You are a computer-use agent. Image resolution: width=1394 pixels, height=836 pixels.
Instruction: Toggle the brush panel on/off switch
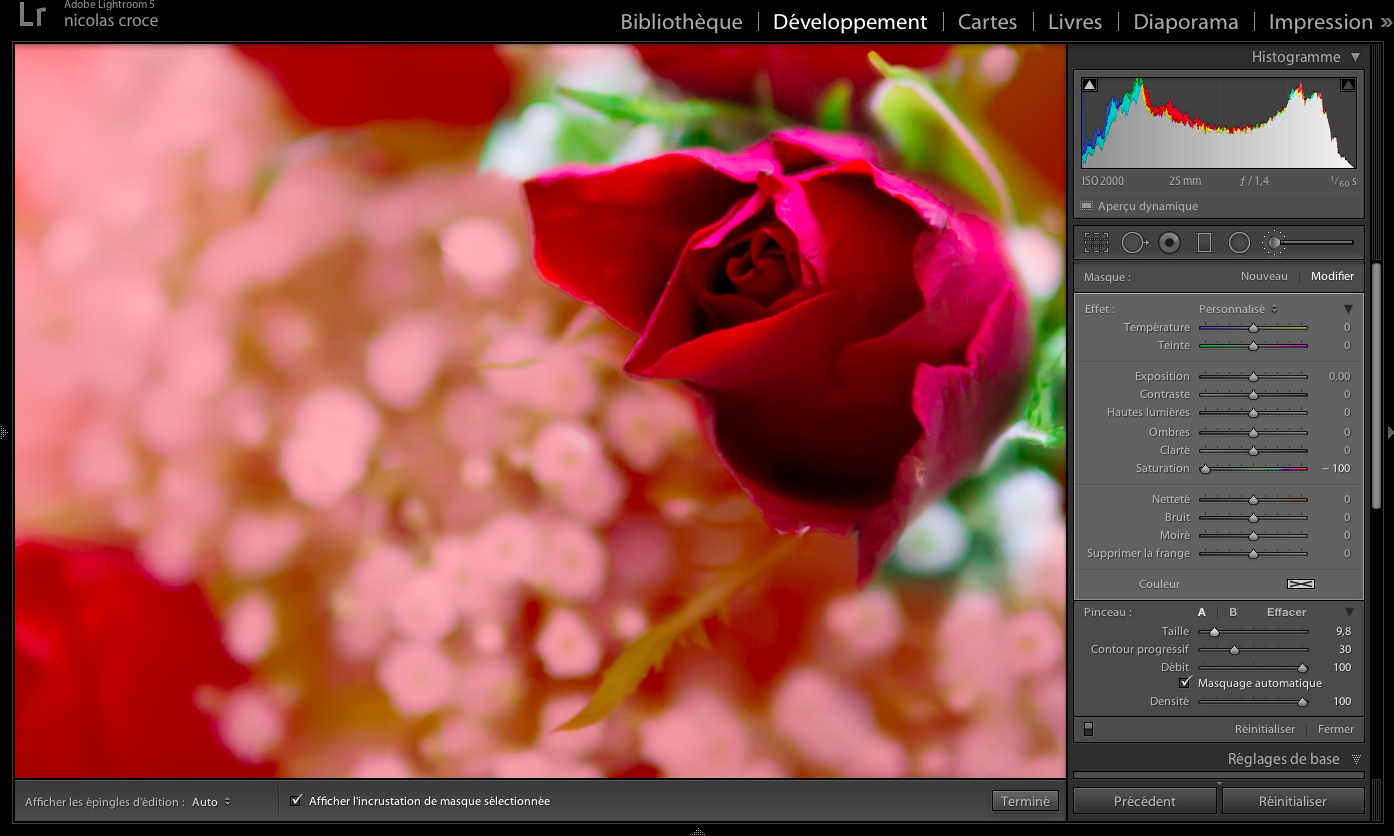pos(1089,729)
